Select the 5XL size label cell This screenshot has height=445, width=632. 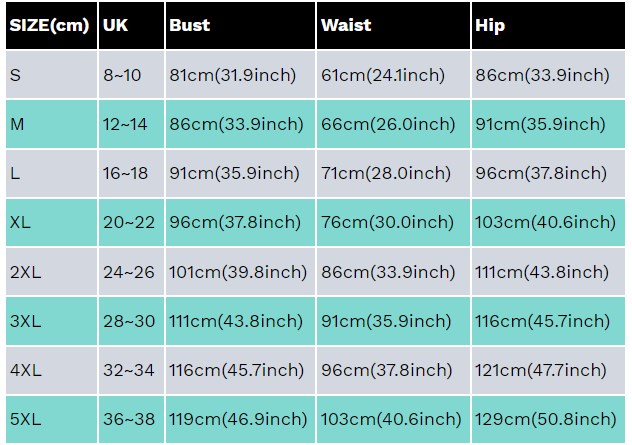[x=51, y=419]
